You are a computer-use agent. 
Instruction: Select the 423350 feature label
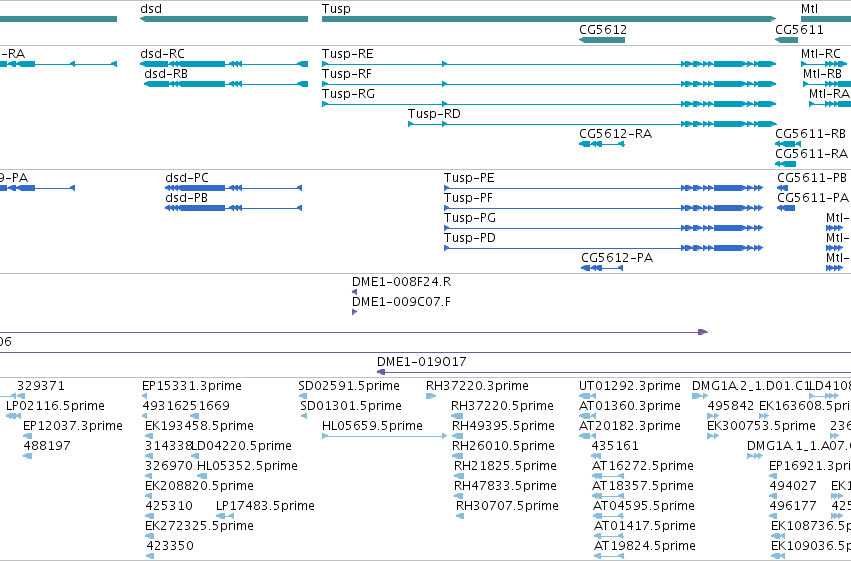170,547
